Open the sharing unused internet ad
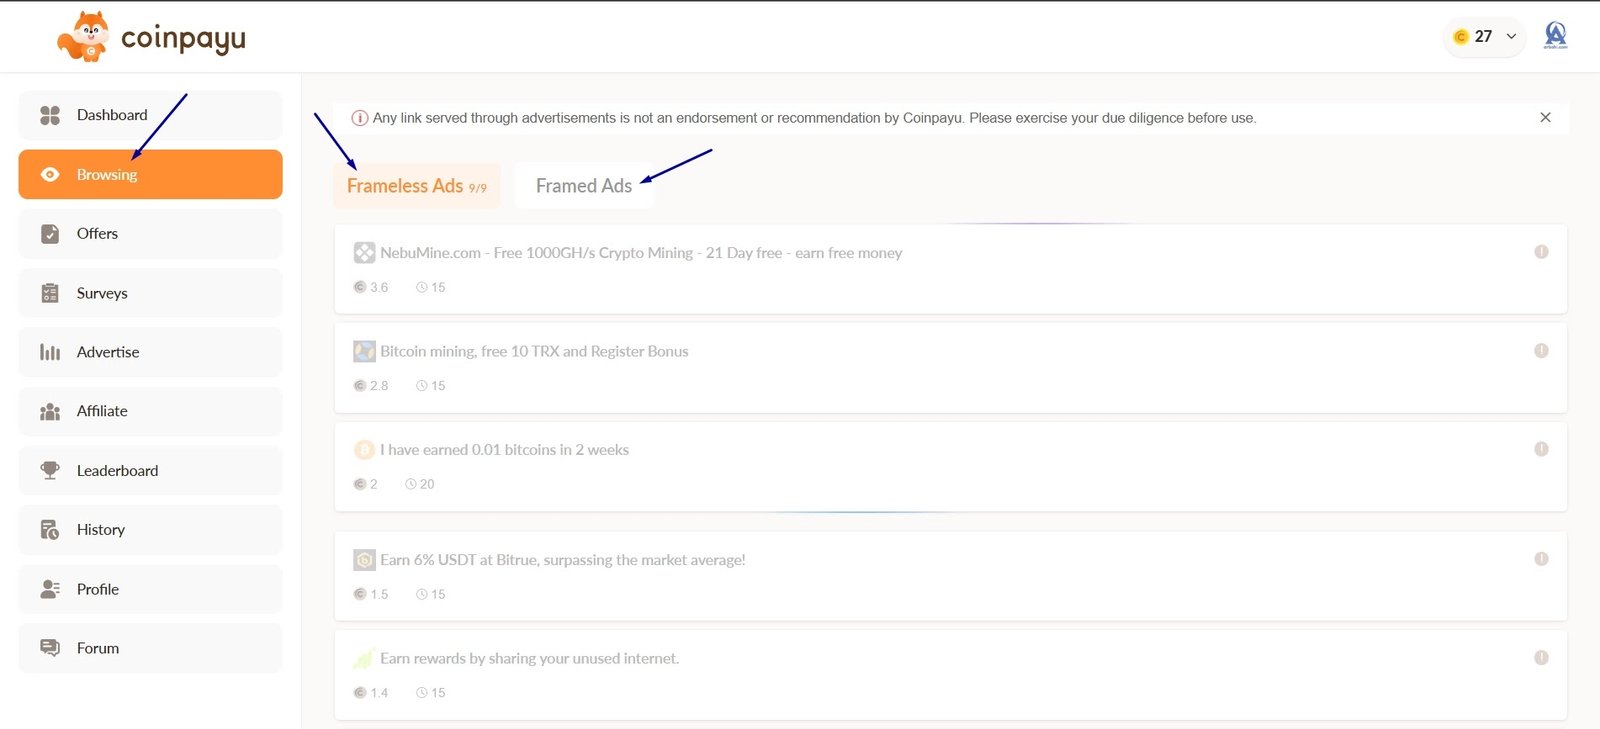Screen dimensions: 1600x729 (x=529, y=658)
